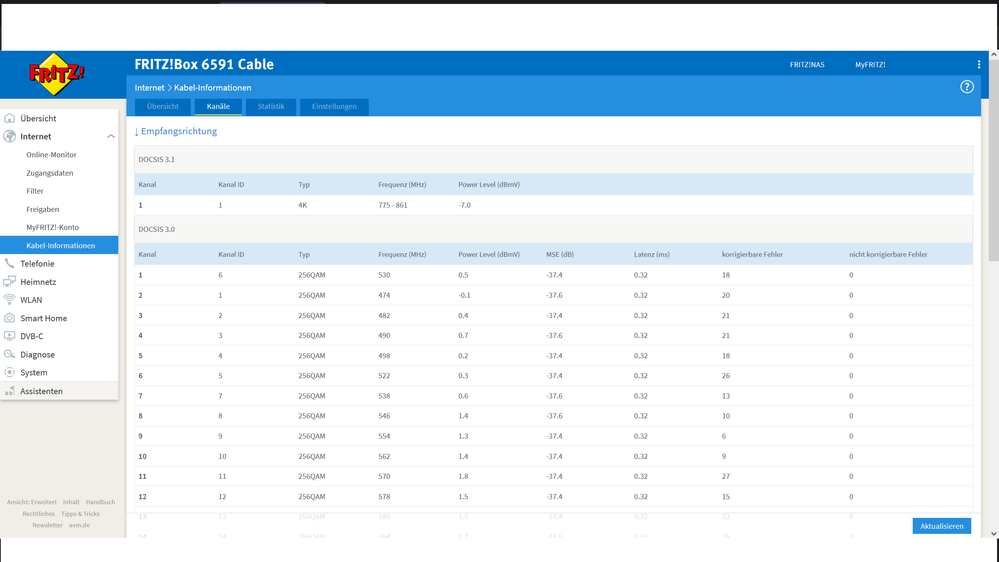Click the WLAN wifi icon
This screenshot has width=999, height=562.
coord(10,299)
